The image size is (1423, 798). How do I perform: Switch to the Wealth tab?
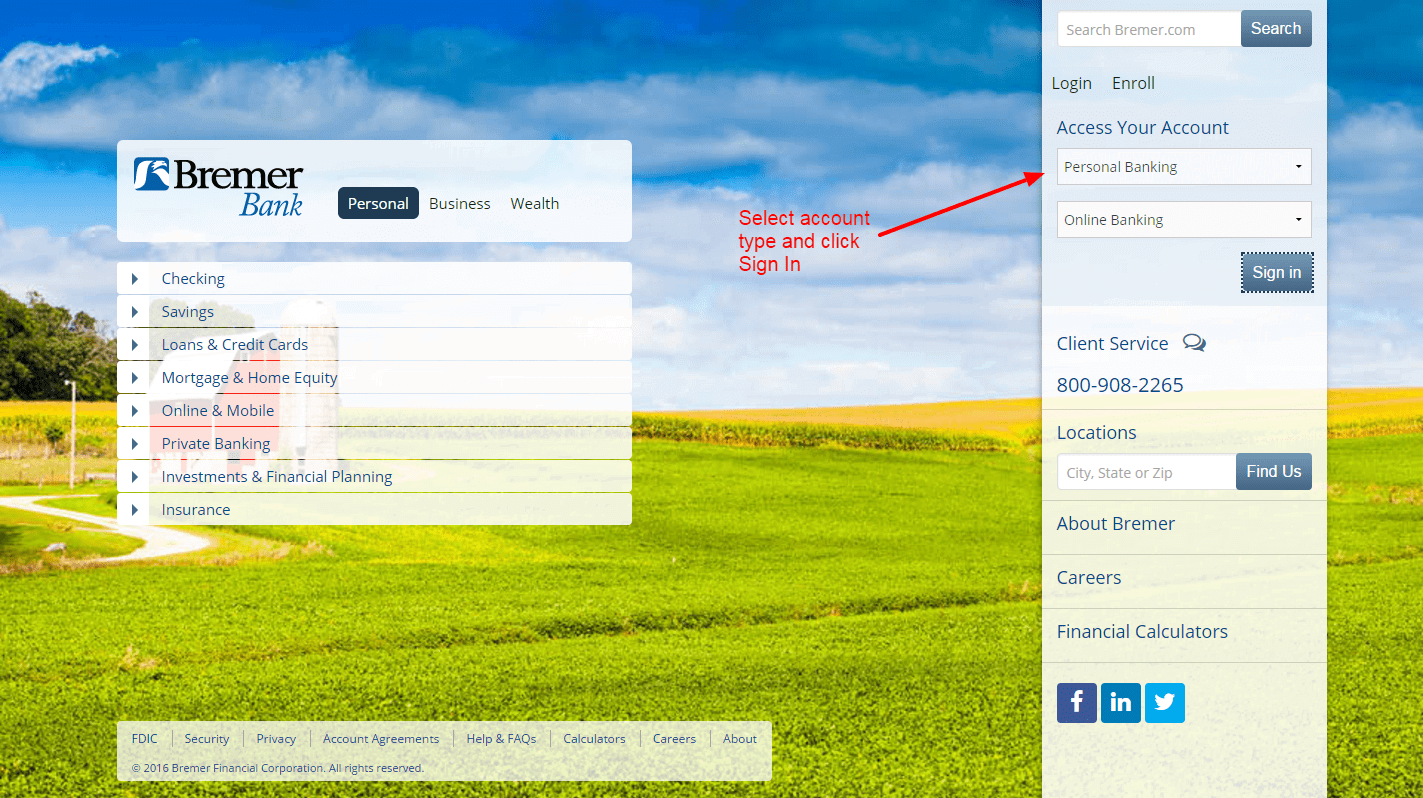click(x=535, y=203)
